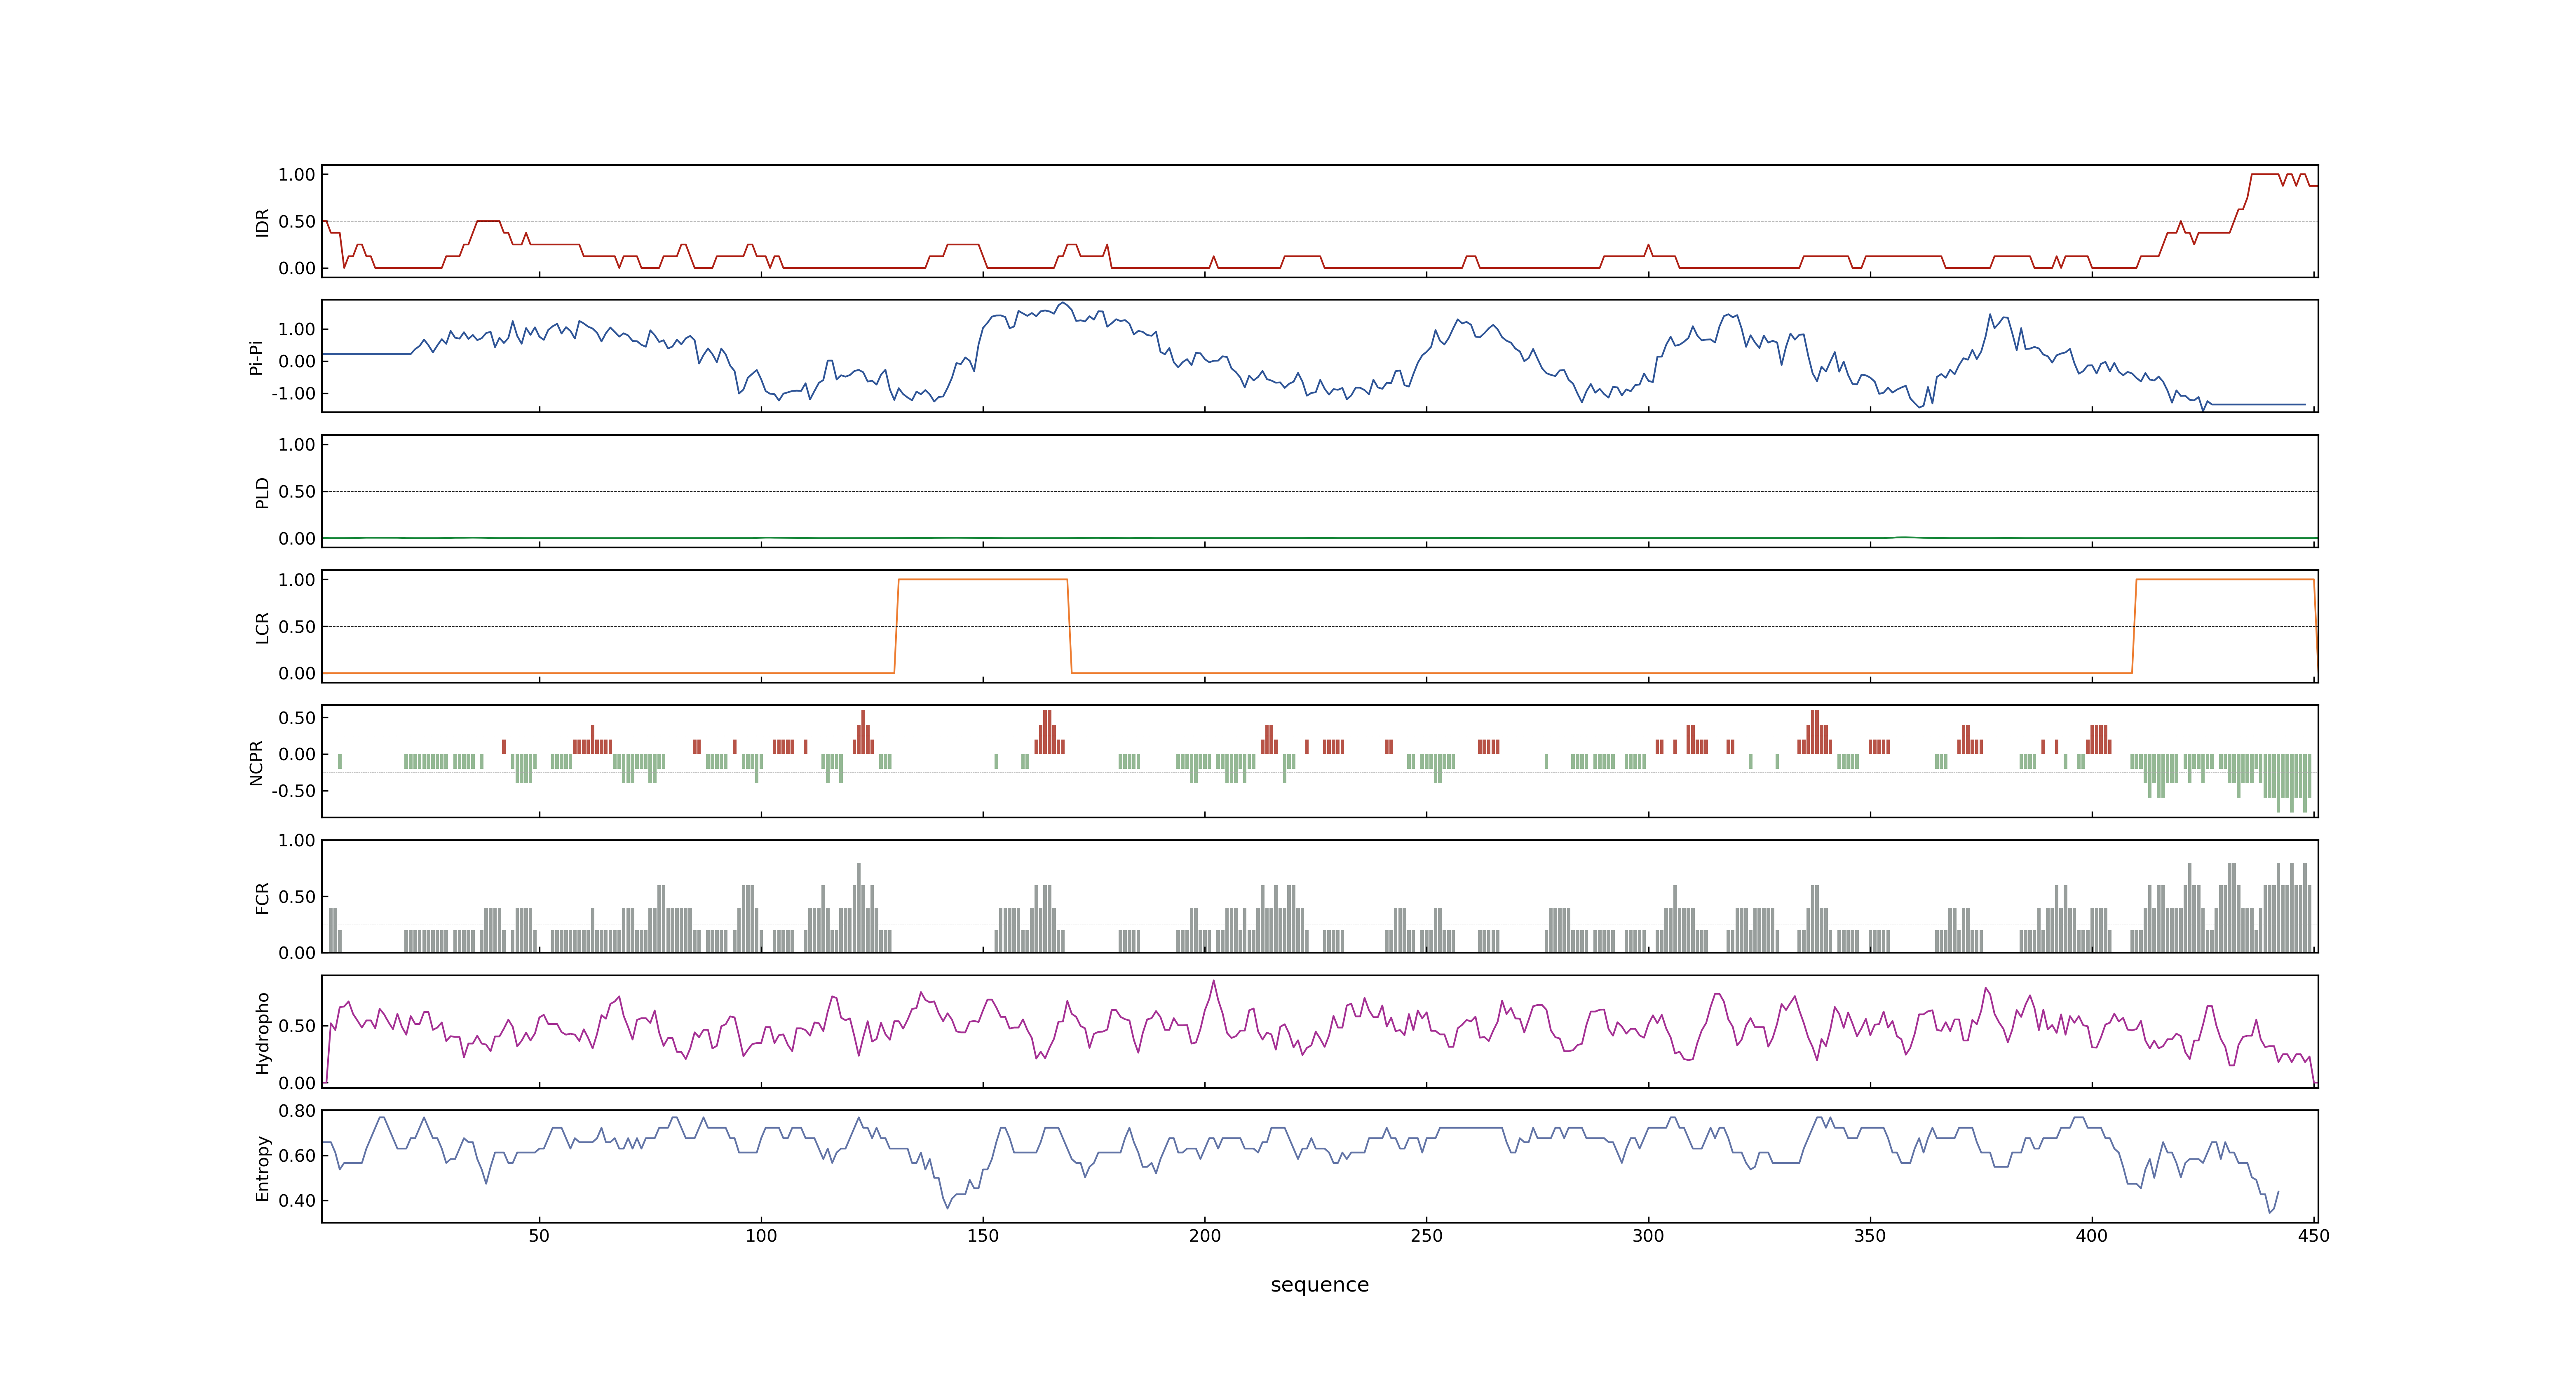The image size is (2576, 1374).
Task: Click the IDR axis label
Action: pos(262,222)
